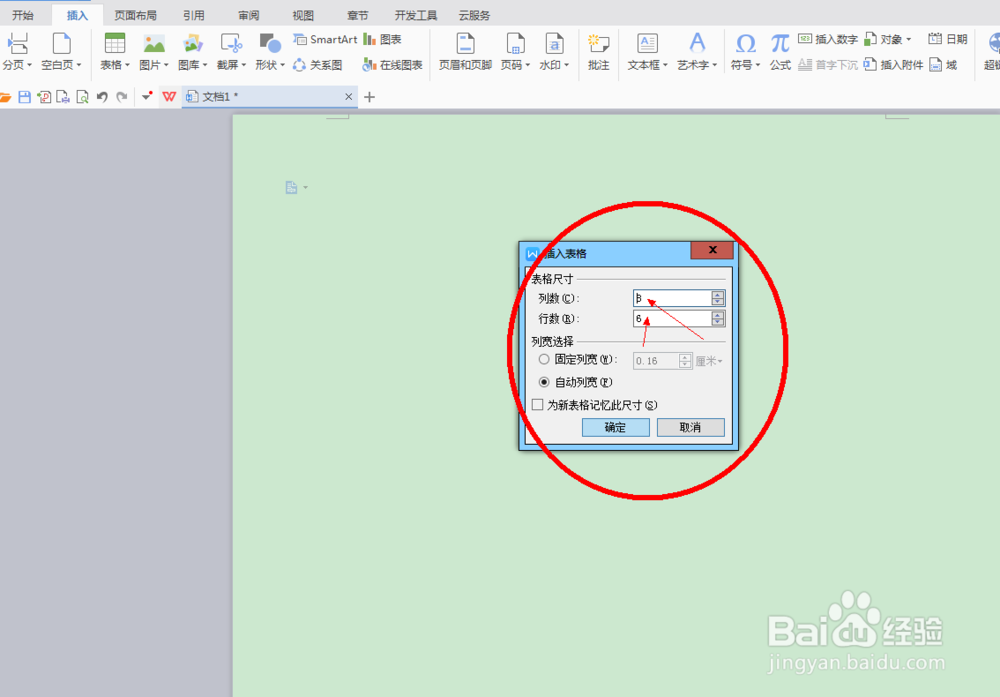The height and width of the screenshot is (697, 1000).
Task: Switch to the 开发工具 tab
Action: (x=416, y=15)
